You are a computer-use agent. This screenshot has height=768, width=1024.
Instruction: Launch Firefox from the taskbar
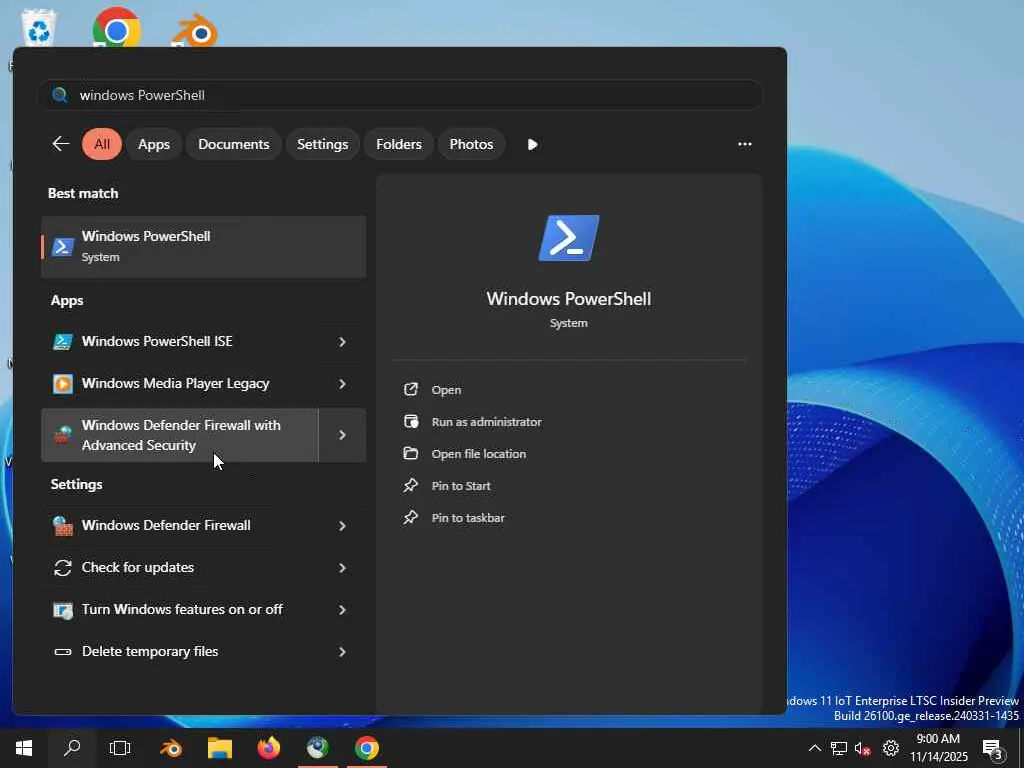click(268, 748)
